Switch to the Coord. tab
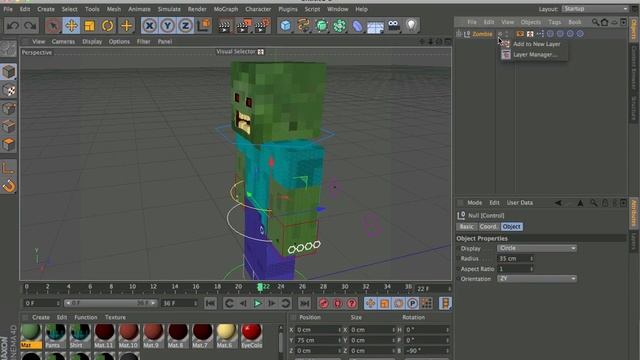This screenshot has height=360, width=640. tap(488, 227)
